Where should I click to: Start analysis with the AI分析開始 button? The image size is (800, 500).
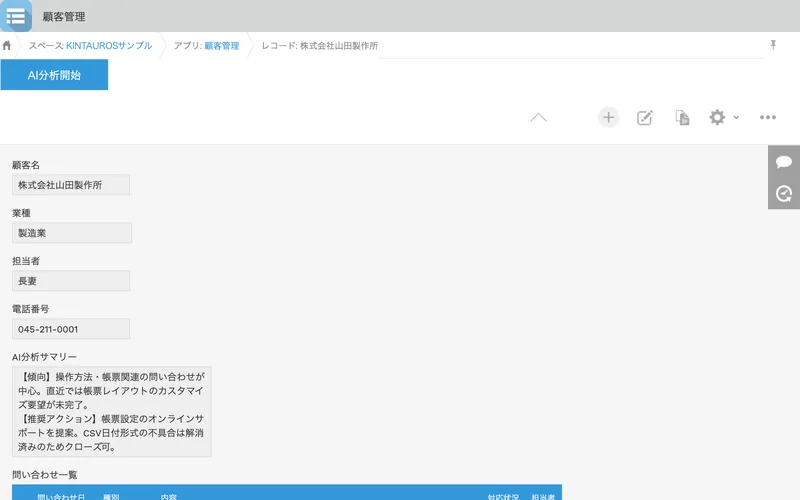click(x=54, y=75)
